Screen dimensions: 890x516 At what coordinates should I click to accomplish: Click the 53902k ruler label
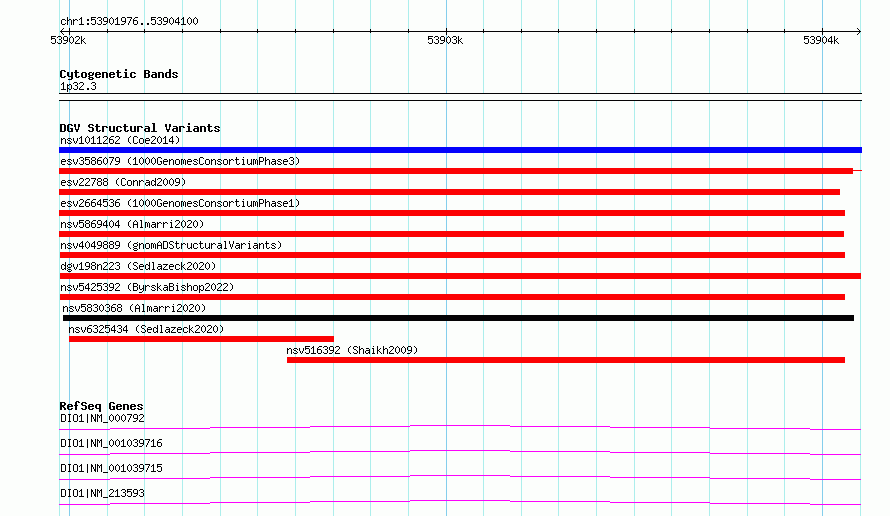tap(68, 40)
